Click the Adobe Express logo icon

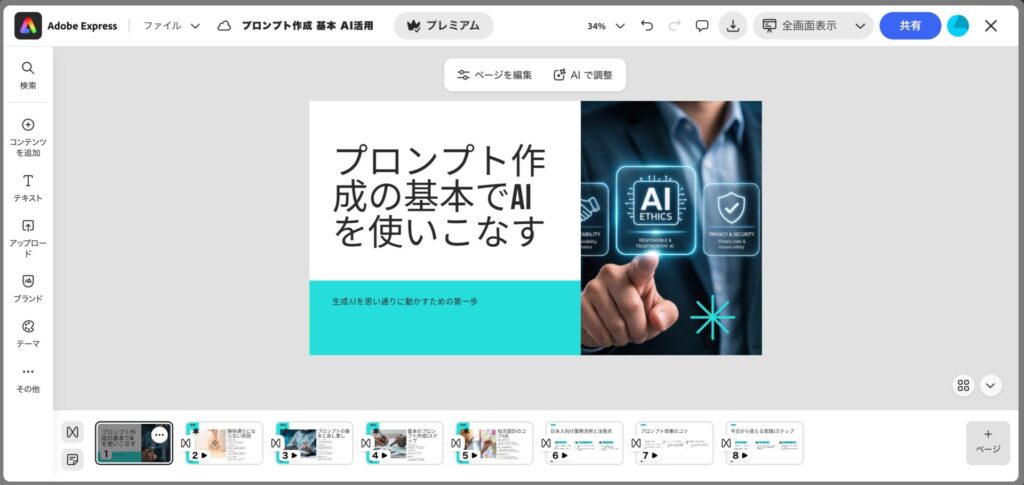click(28, 25)
